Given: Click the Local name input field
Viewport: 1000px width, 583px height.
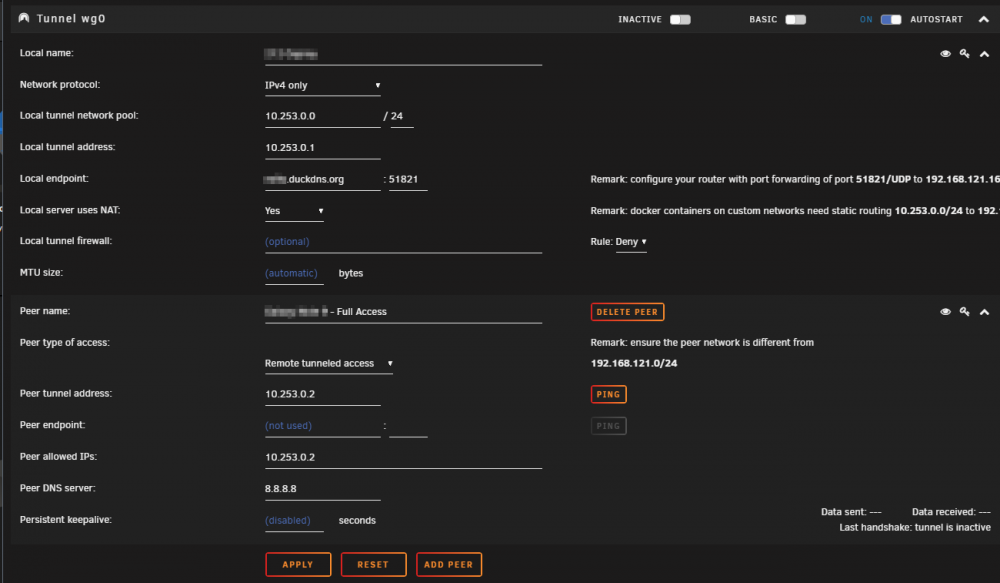Looking at the screenshot, I should tap(403, 54).
